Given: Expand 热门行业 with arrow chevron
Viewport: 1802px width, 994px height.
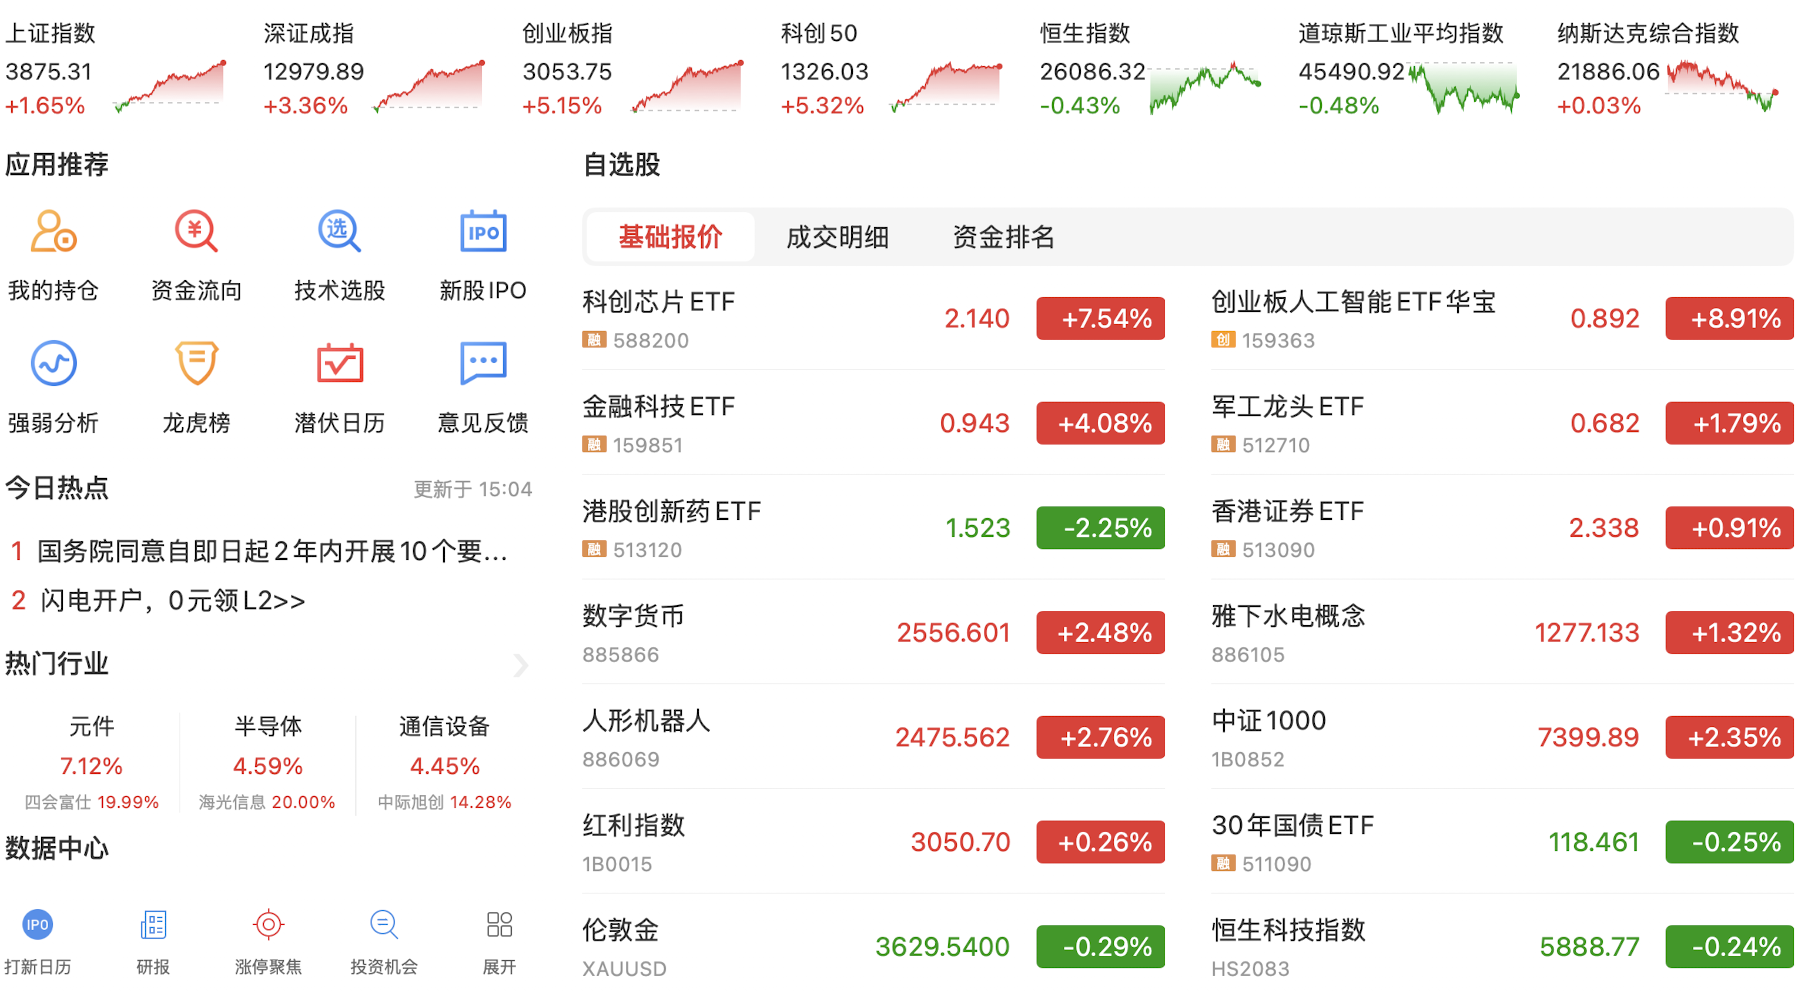Looking at the screenshot, I should [x=520, y=665].
